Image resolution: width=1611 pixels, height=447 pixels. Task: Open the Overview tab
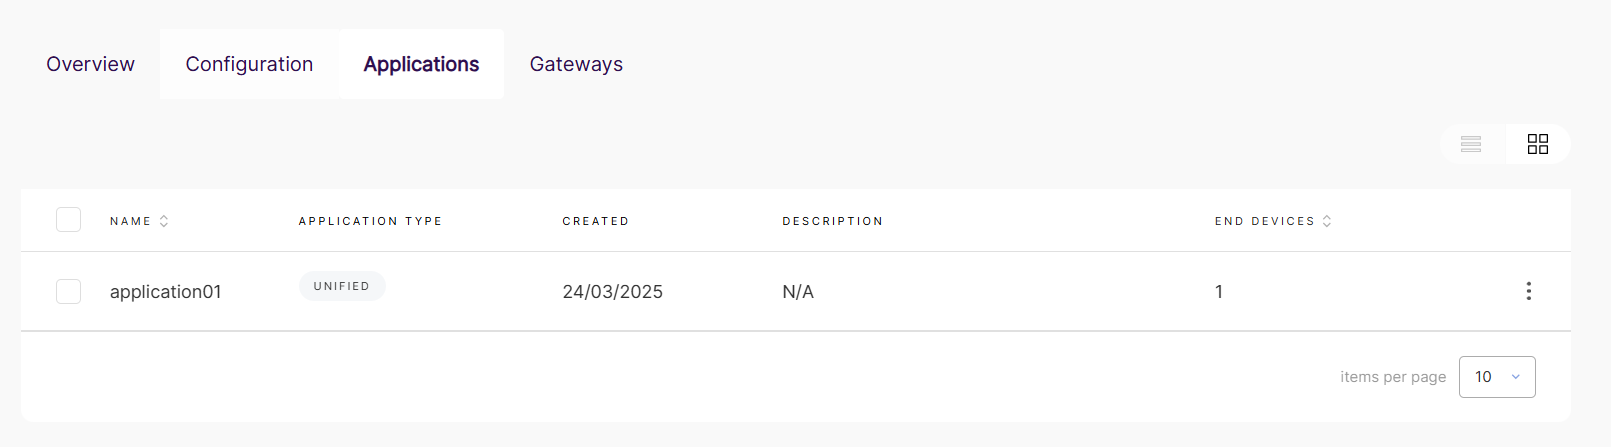tap(90, 64)
